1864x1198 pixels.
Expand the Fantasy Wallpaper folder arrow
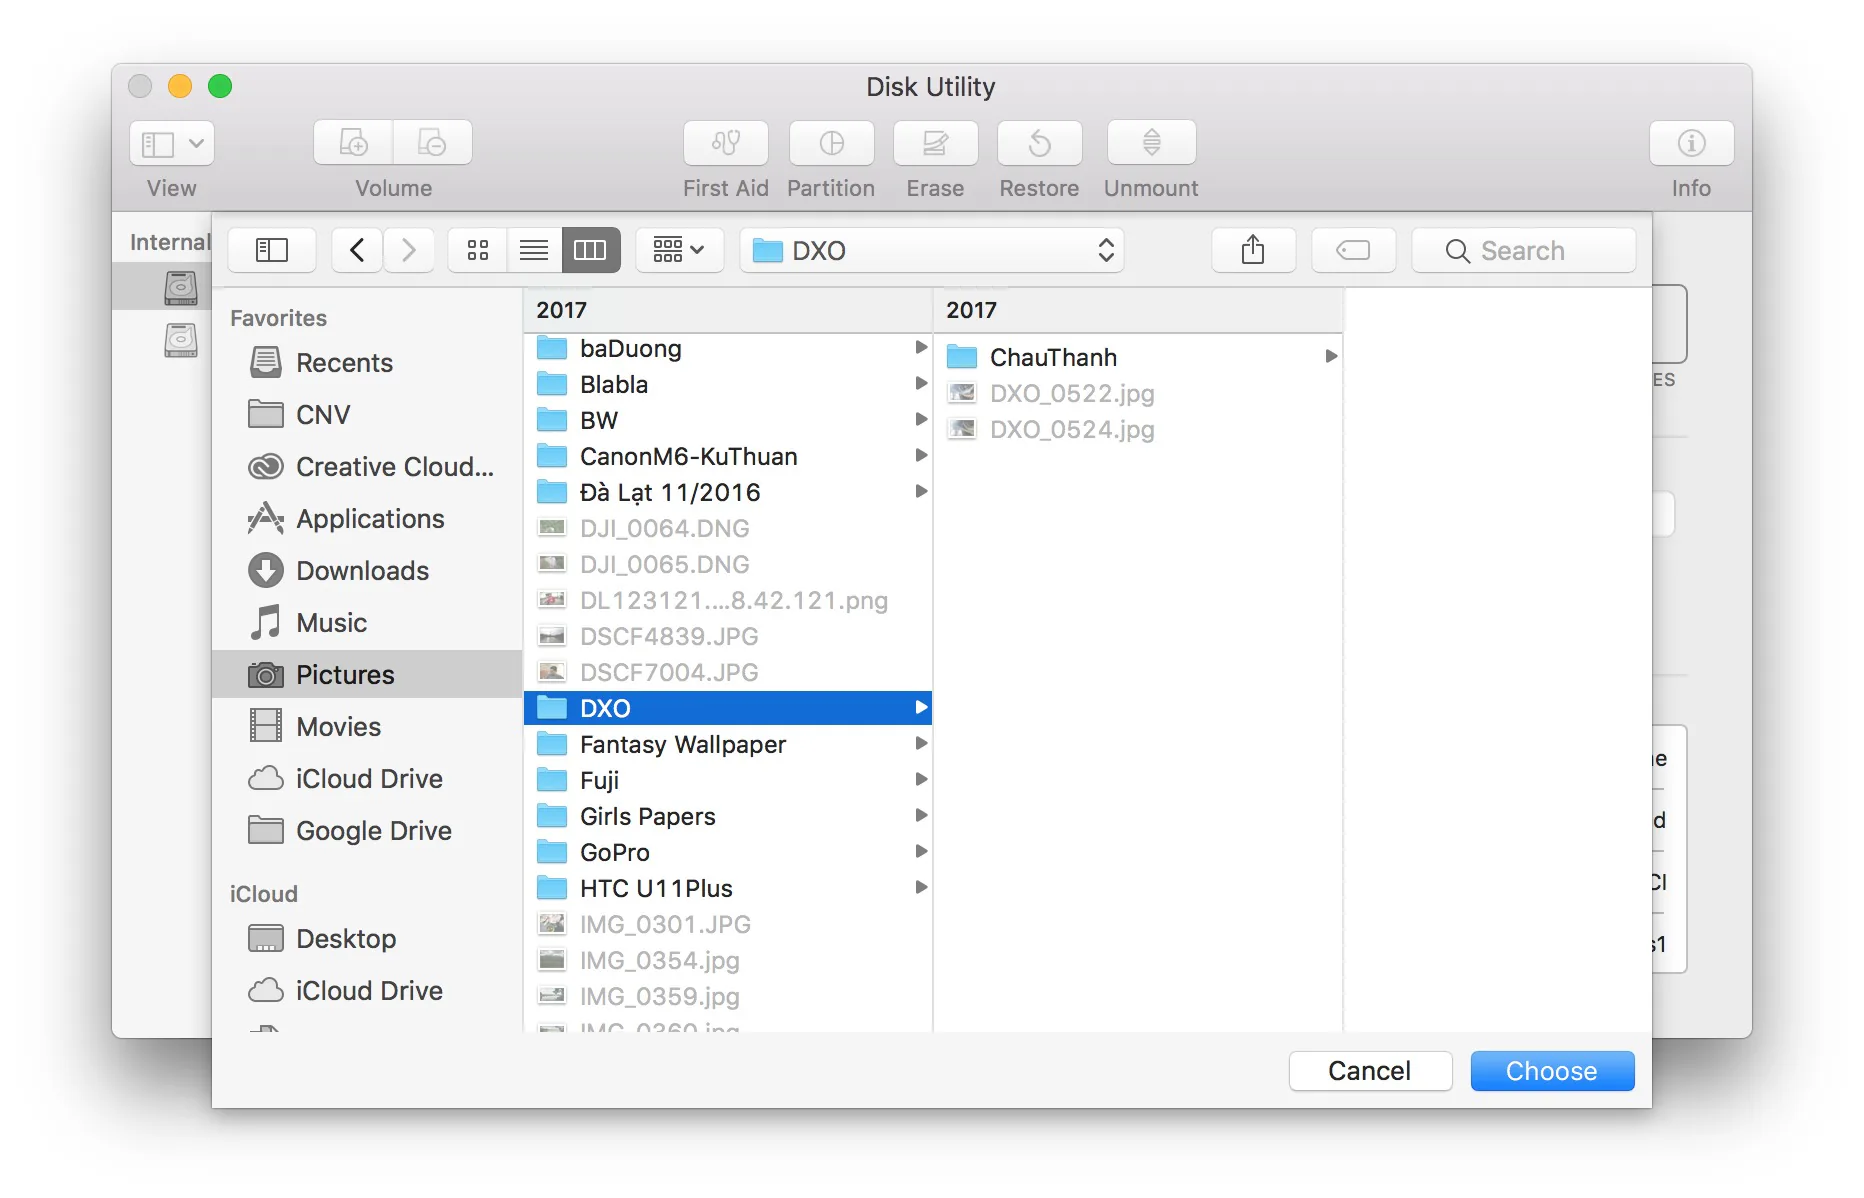pos(921,743)
